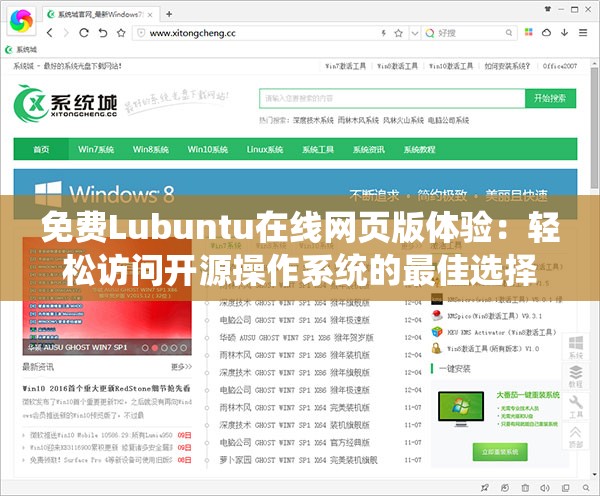
Task: Select 系统资讯 navigation item
Action: [x=369, y=149]
